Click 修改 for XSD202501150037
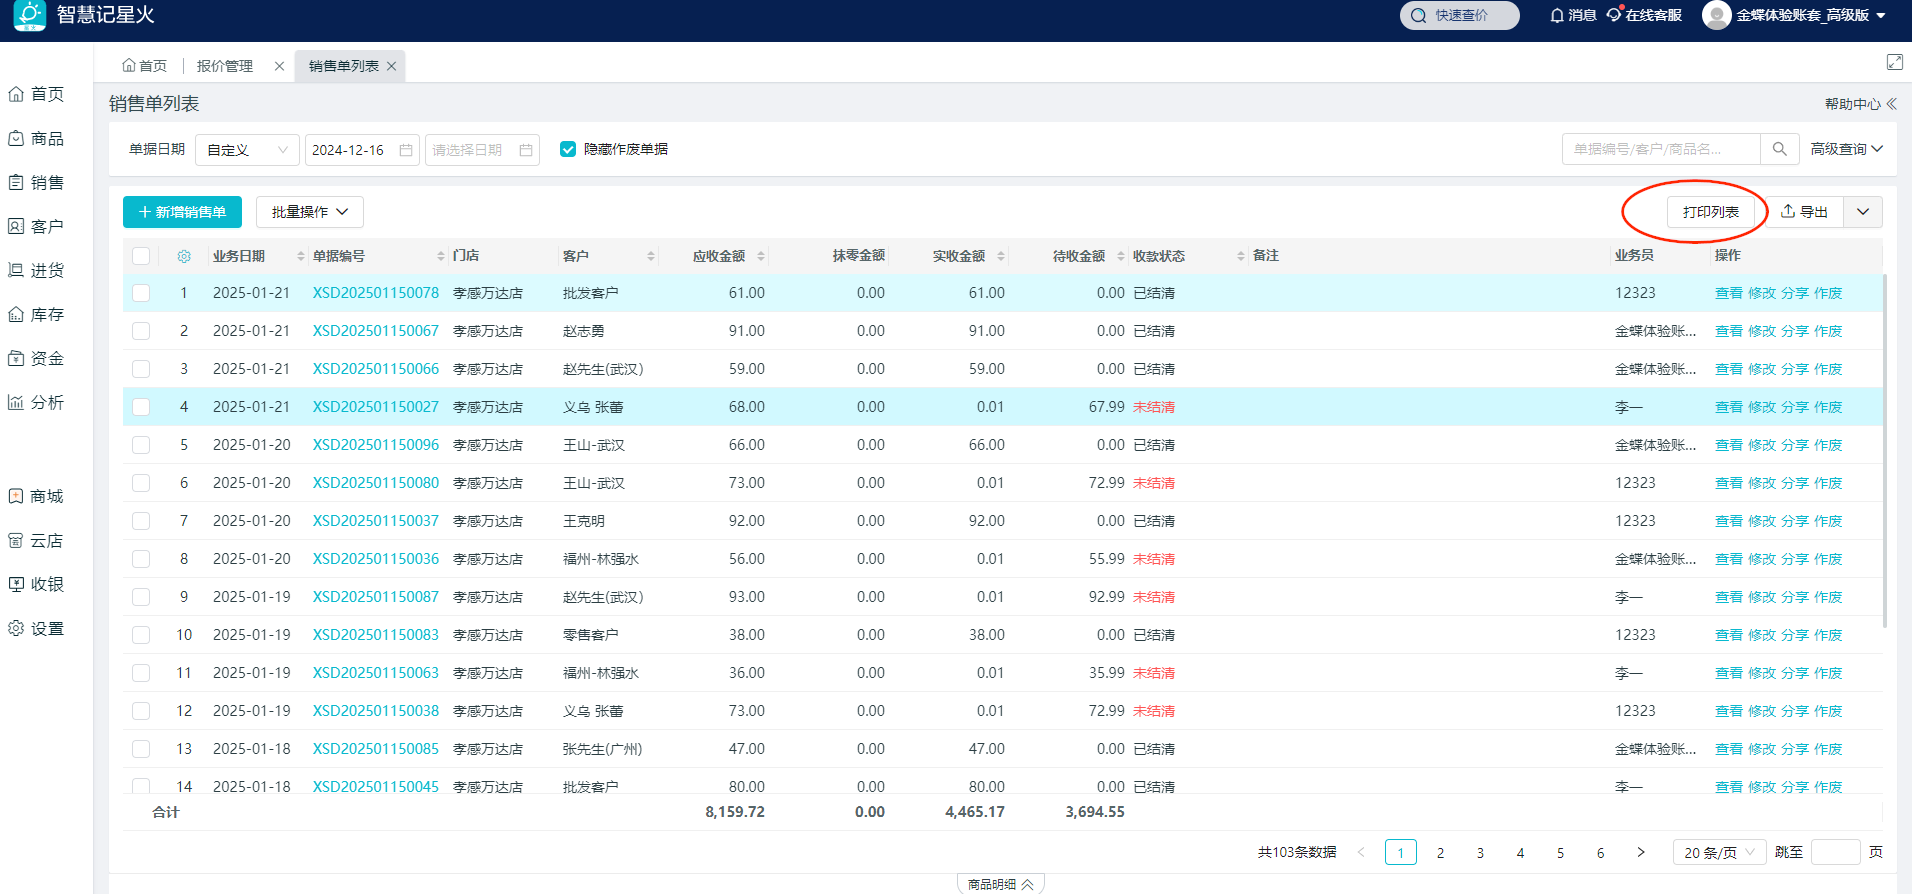 coord(1762,521)
